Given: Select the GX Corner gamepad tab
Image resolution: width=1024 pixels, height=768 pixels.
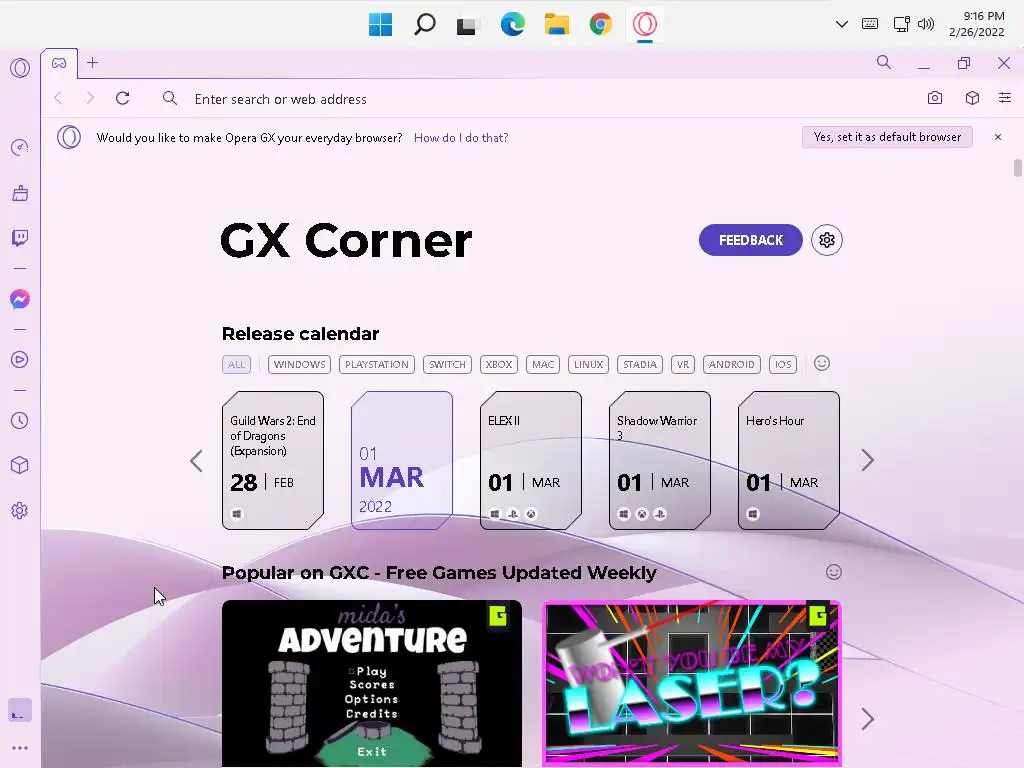Looking at the screenshot, I should click(59, 63).
